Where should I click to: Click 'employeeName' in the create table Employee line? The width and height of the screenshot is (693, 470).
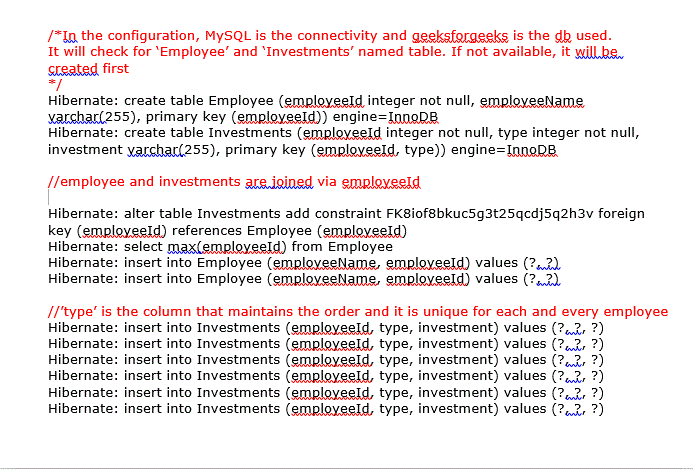pyautogui.click(x=532, y=101)
